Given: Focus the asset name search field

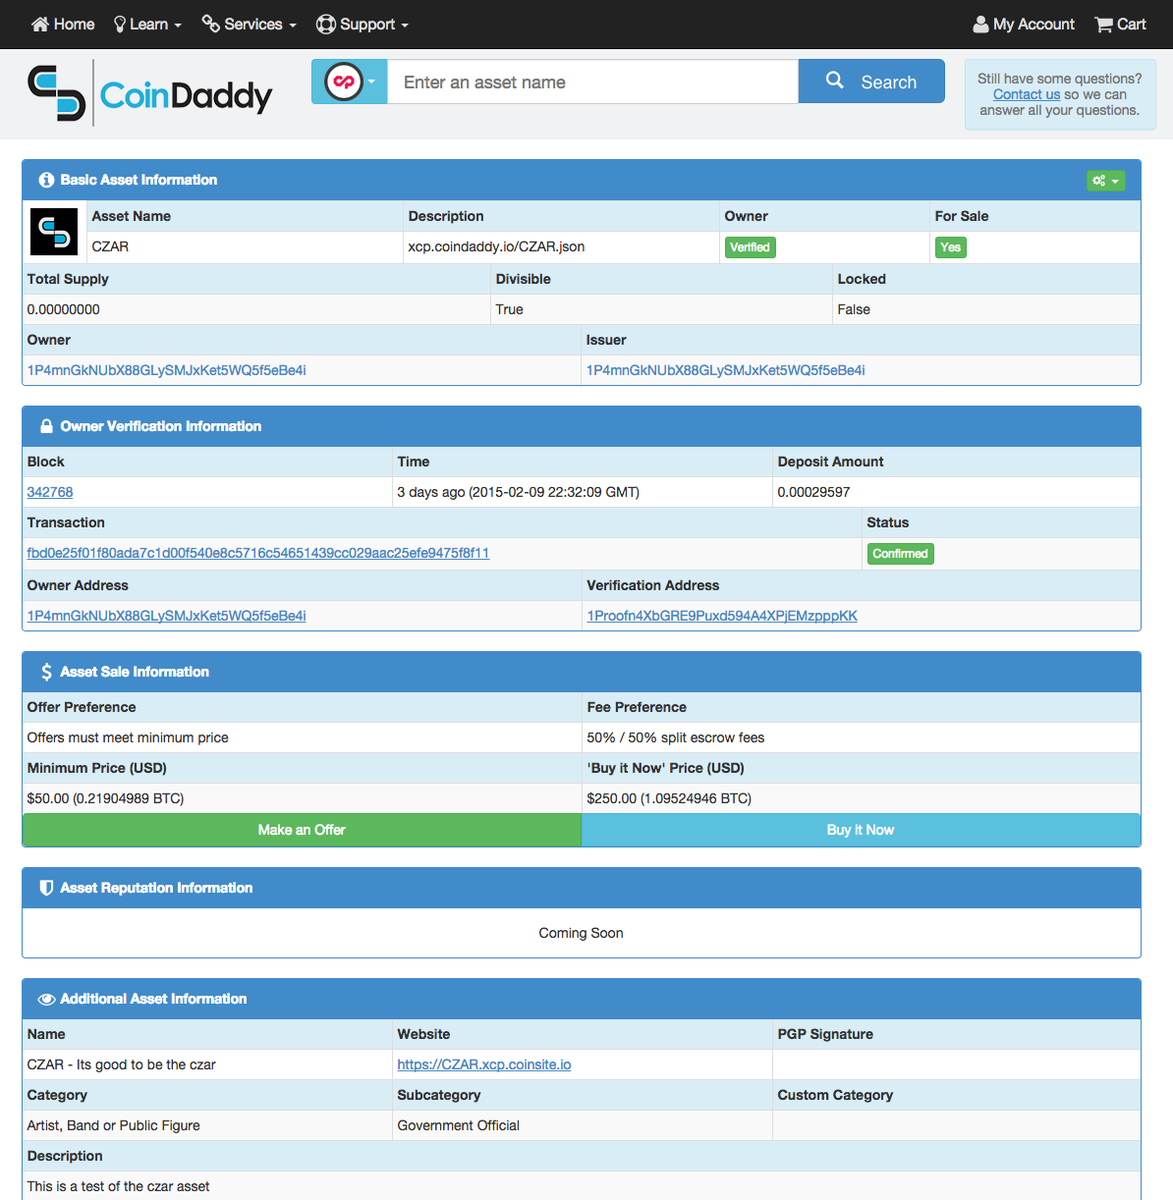Looking at the screenshot, I should coord(593,82).
